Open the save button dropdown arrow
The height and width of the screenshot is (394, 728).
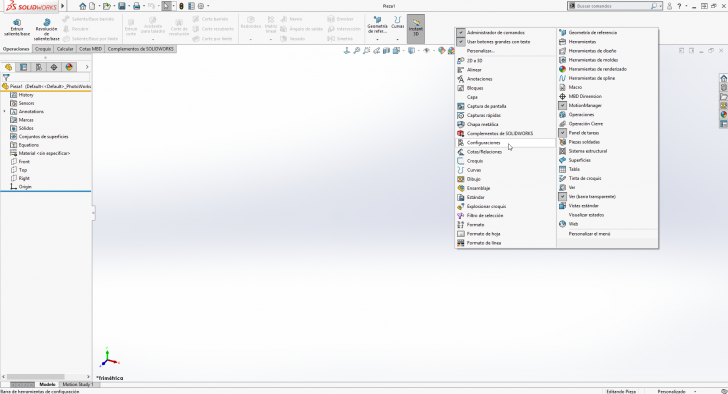[x=129, y=6]
